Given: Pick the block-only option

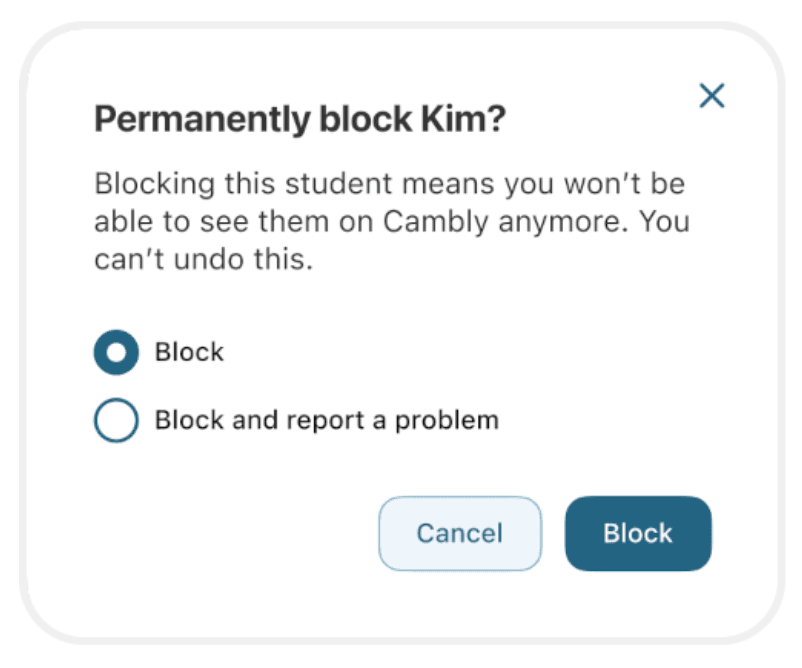Looking at the screenshot, I should click(x=116, y=353).
